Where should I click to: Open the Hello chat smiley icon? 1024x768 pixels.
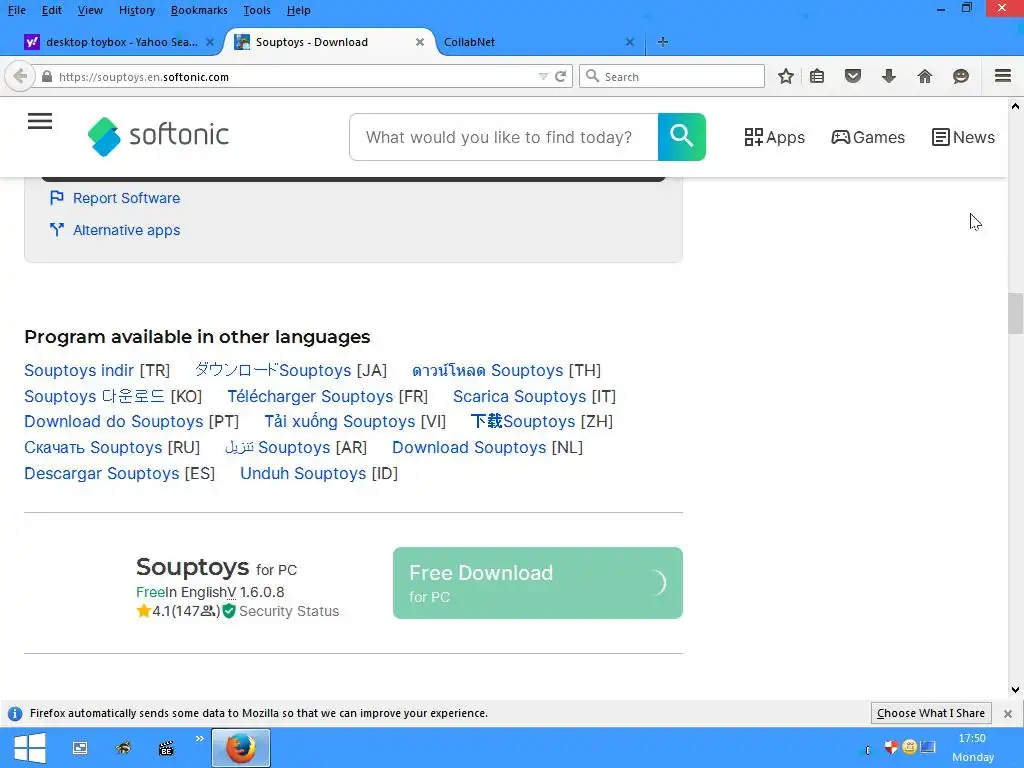pos(961,76)
